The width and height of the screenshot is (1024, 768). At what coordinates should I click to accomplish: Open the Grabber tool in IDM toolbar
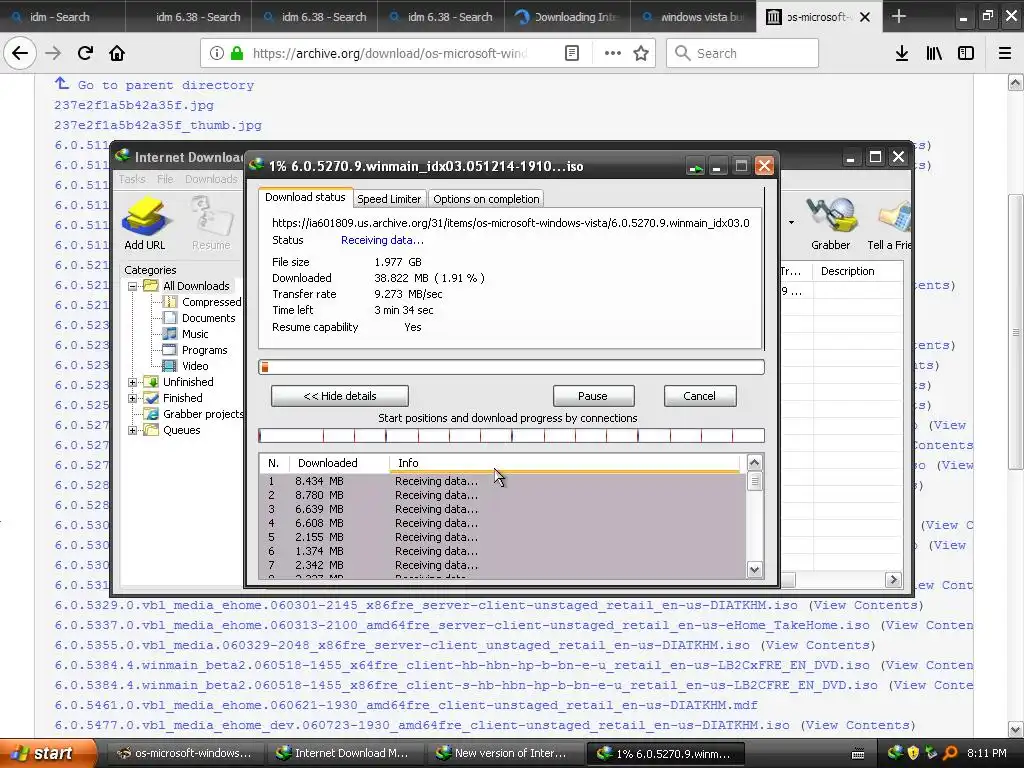coord(831,223)
